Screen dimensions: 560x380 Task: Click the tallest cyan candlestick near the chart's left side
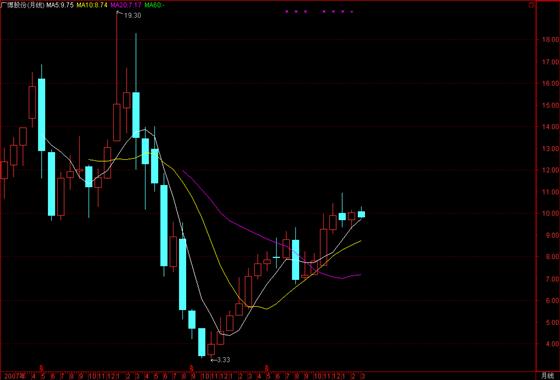tap(41, 115)
